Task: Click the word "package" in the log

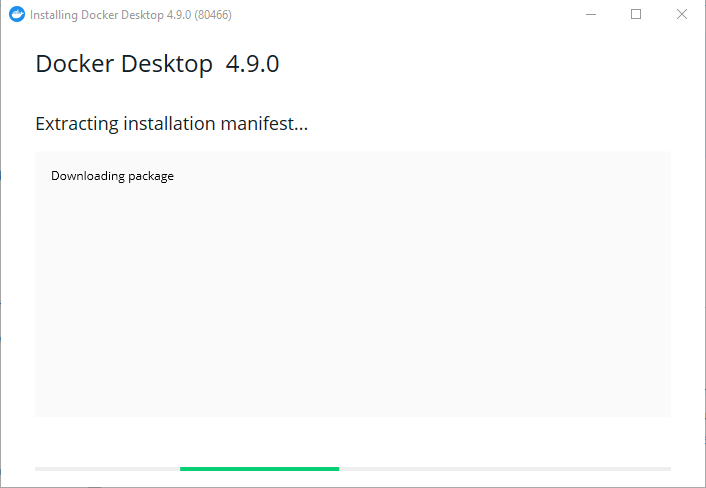Action: pos(151,176)
